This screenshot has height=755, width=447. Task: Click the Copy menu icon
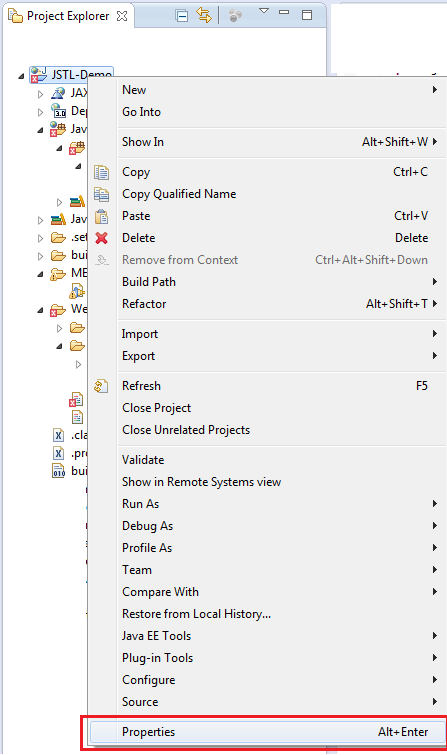[102, 172]
